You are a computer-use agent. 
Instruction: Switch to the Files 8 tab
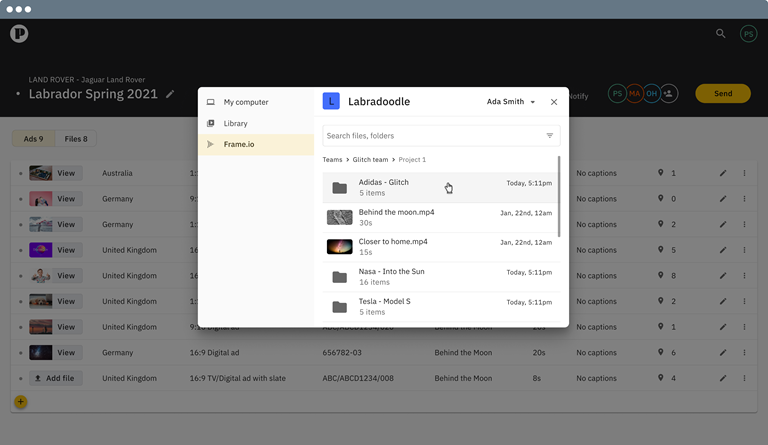click(x=76, y=139)
